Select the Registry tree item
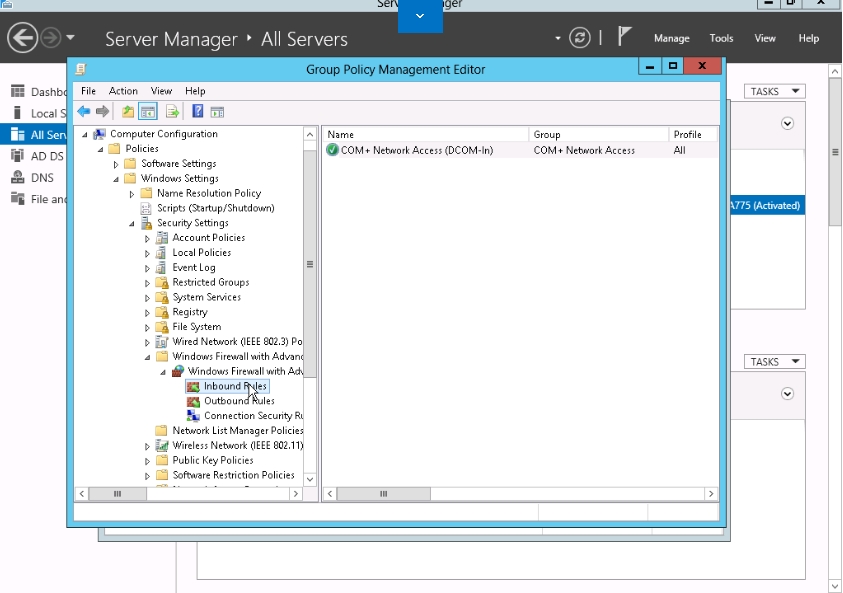The height and width of the screenshot is (593, 843). pos(190,312)
